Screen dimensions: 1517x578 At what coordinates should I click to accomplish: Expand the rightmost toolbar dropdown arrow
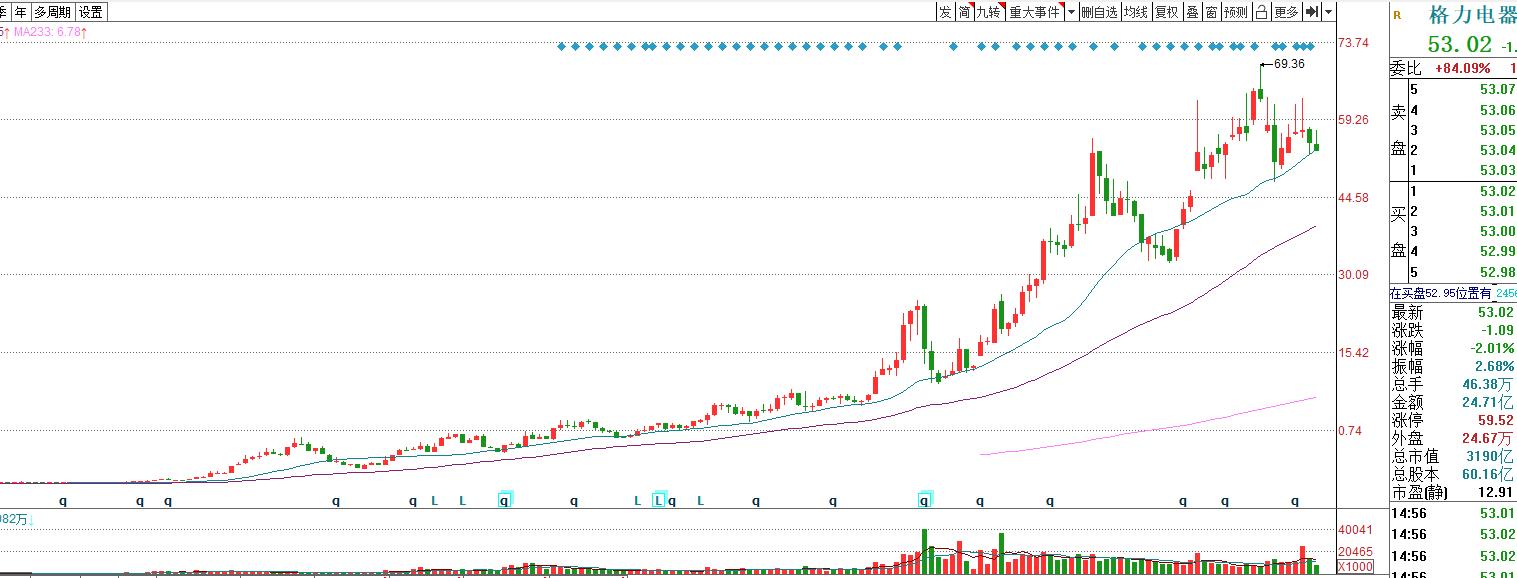[x=1328, y=12]
